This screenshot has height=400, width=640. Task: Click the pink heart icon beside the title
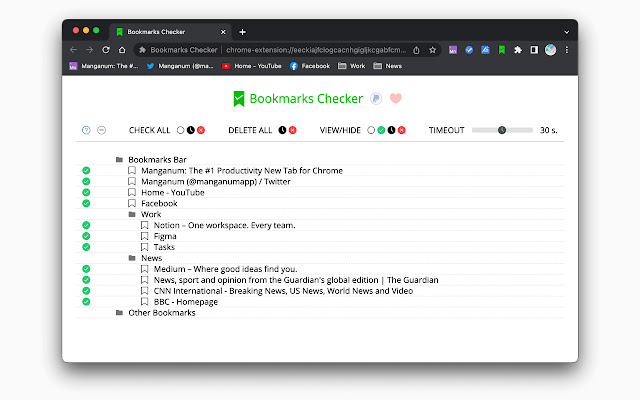396,98
